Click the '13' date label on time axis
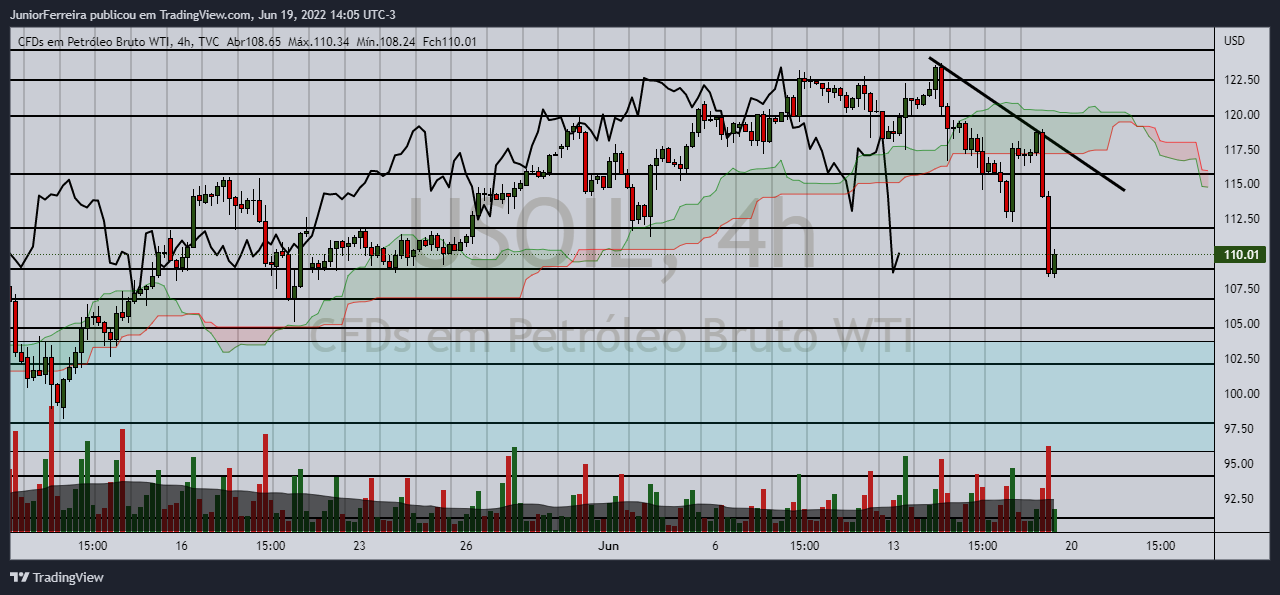The height and width of the screenshot is (595, 1280). point(893,547)
